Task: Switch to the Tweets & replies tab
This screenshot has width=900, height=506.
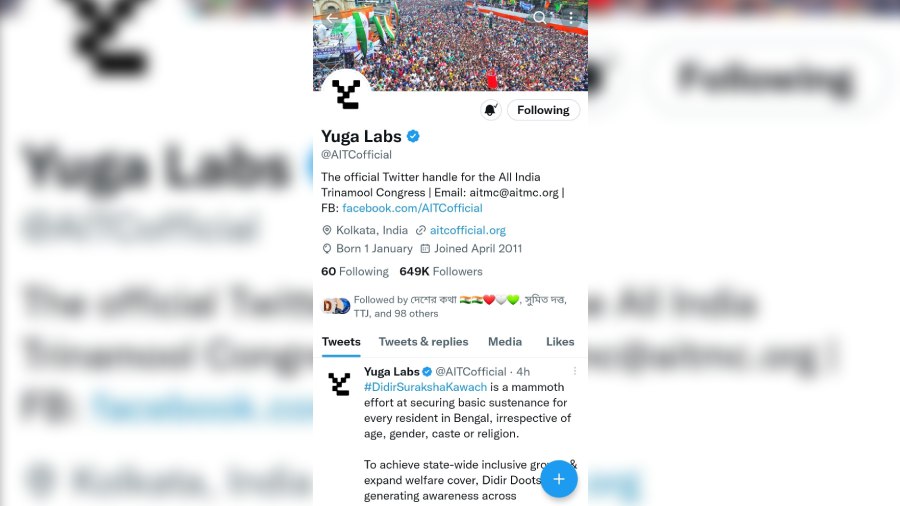Action: tap(423, 342)
